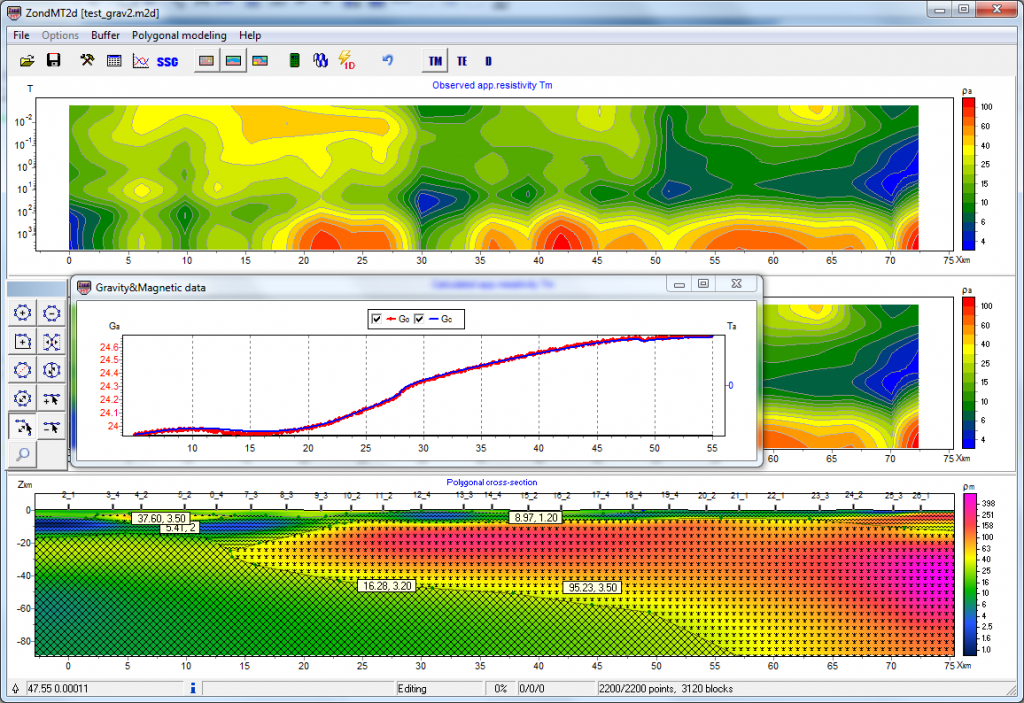Toggle the red Gc curve checkbox
Image resolution: width=1024 pixels, height=703 pixels.
click(377, 319)
